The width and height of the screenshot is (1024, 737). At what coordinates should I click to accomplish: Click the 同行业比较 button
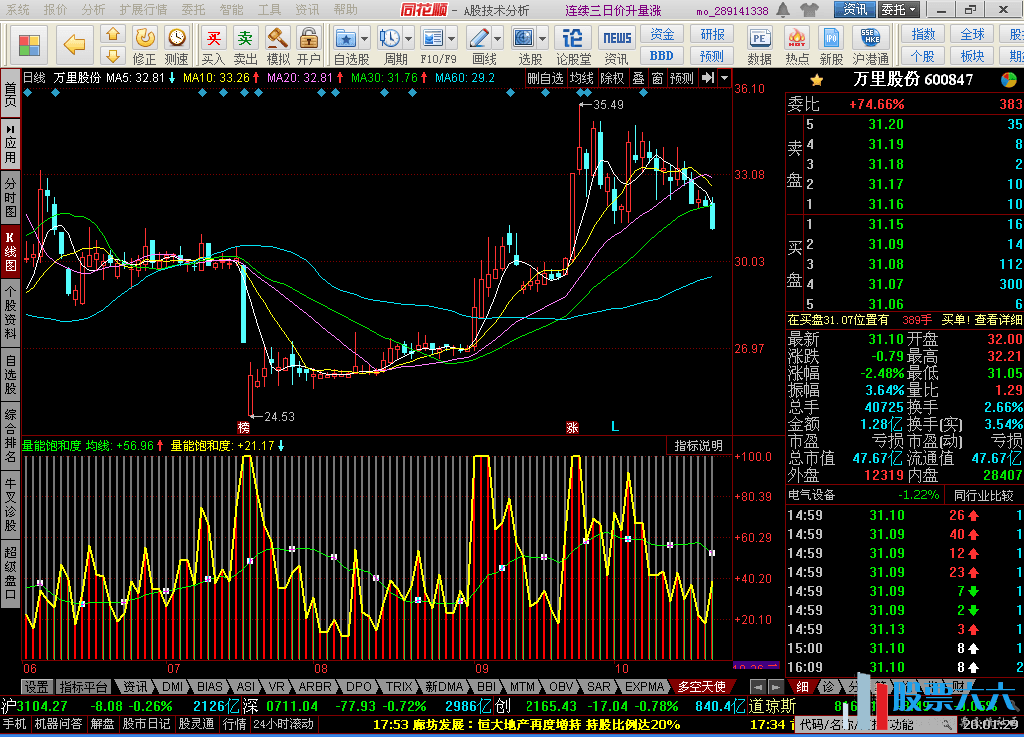click(982, 495)
